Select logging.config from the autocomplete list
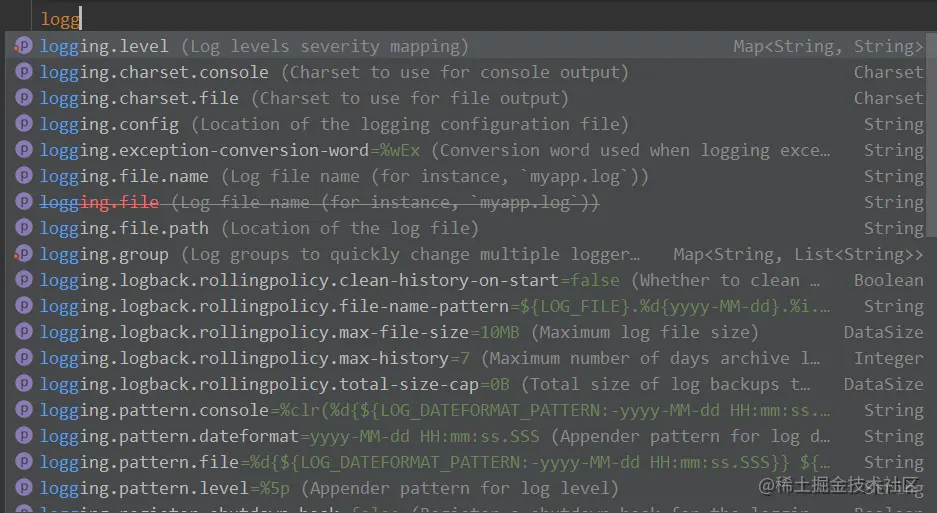This screenshot has width=937, height=513. click(467, 124)
